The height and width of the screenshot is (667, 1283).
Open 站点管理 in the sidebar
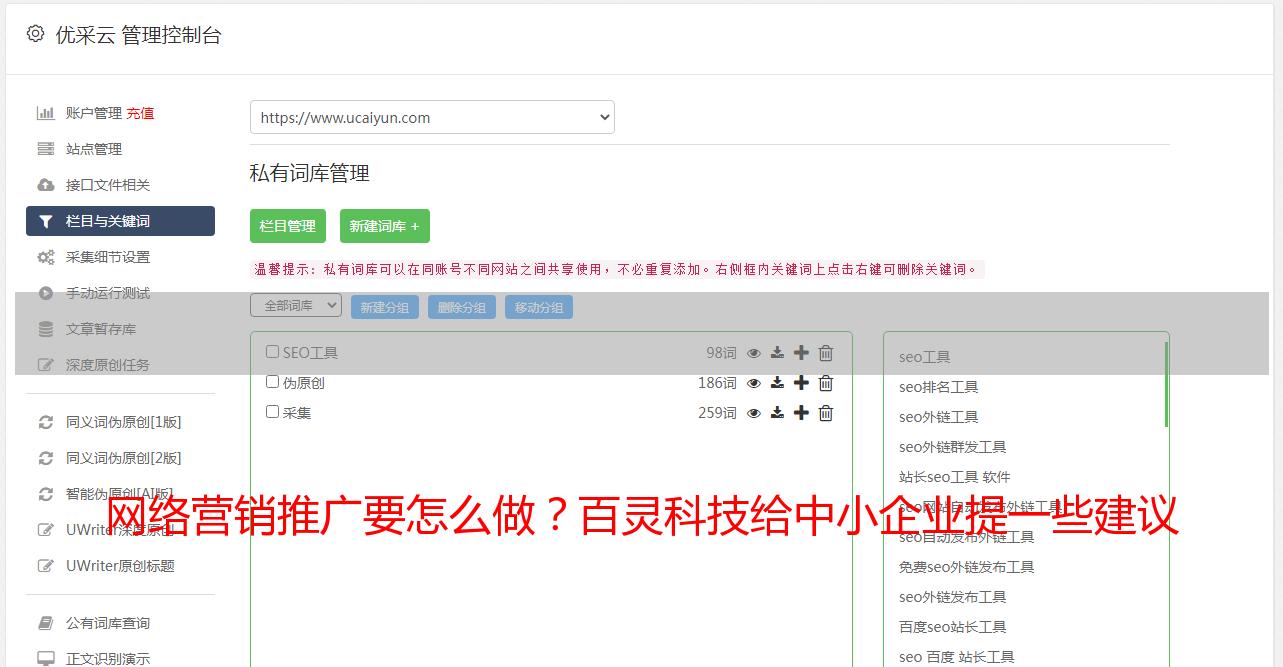coord(94,149)
